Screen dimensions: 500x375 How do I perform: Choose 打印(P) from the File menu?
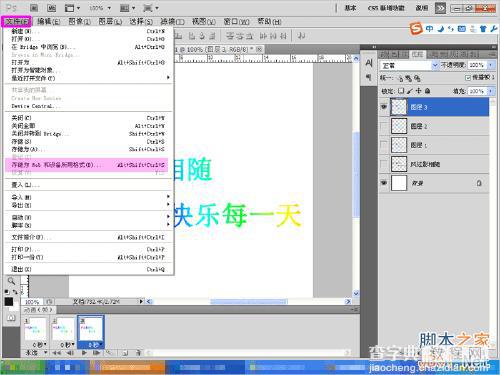click(x=88, y=249)
